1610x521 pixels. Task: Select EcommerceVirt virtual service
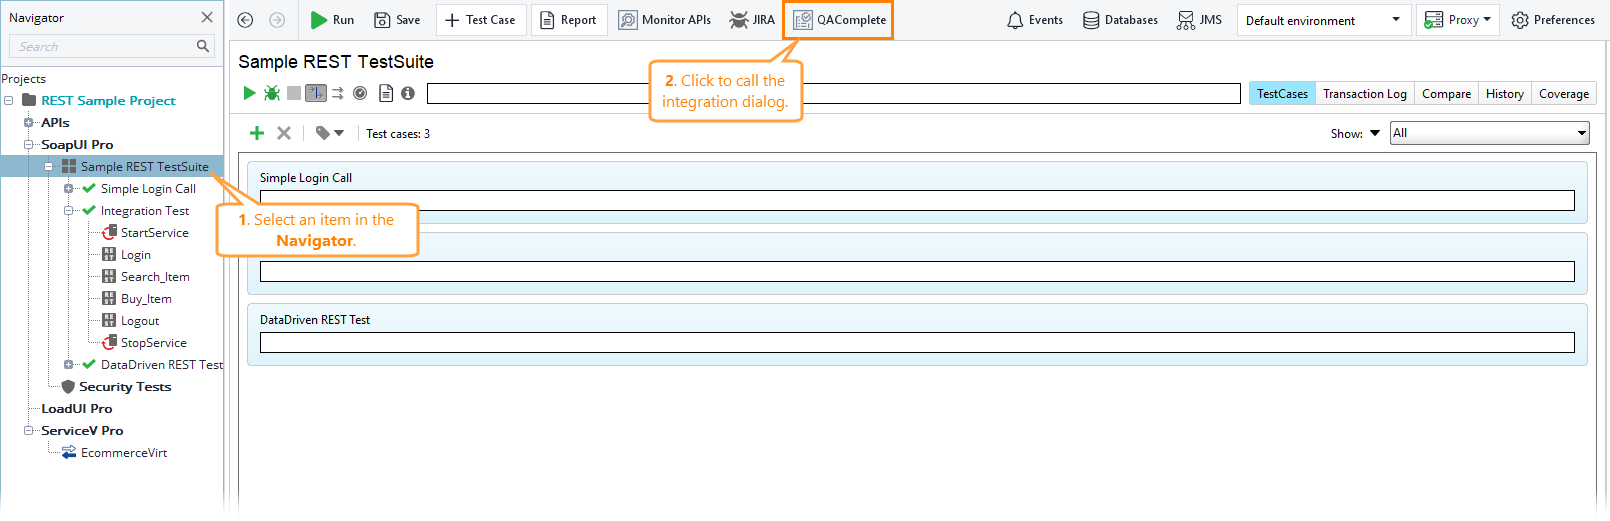click(x=124, y=452)
